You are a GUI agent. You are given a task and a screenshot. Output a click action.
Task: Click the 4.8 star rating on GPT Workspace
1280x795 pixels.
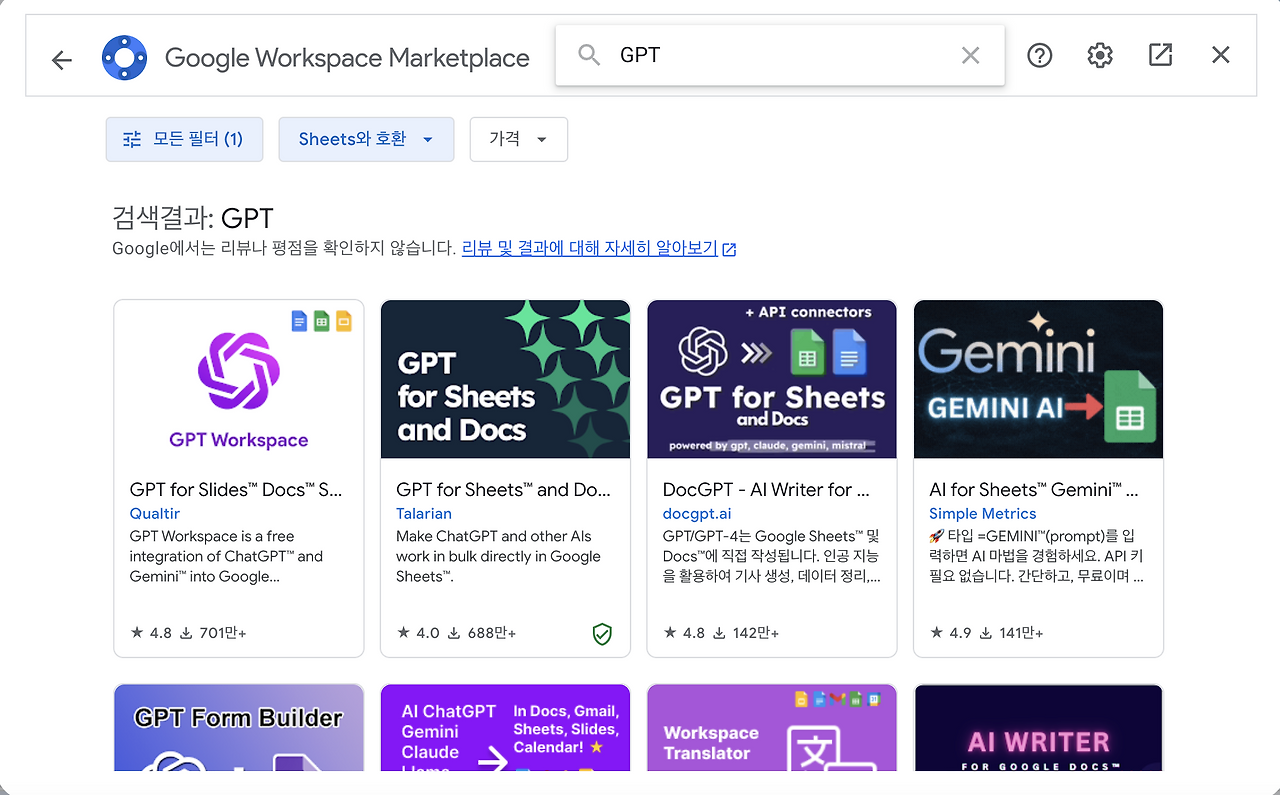151,633
